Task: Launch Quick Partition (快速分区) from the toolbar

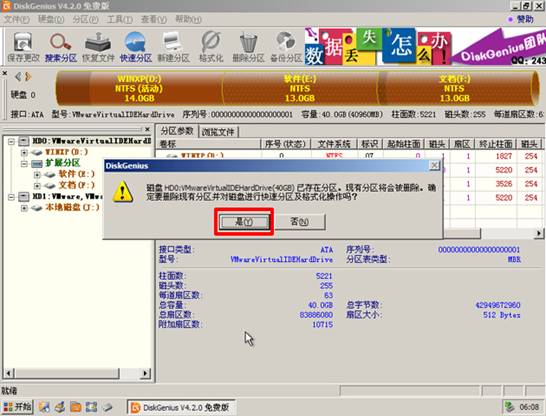Action: pyautogui.click(x=136, y=47)
